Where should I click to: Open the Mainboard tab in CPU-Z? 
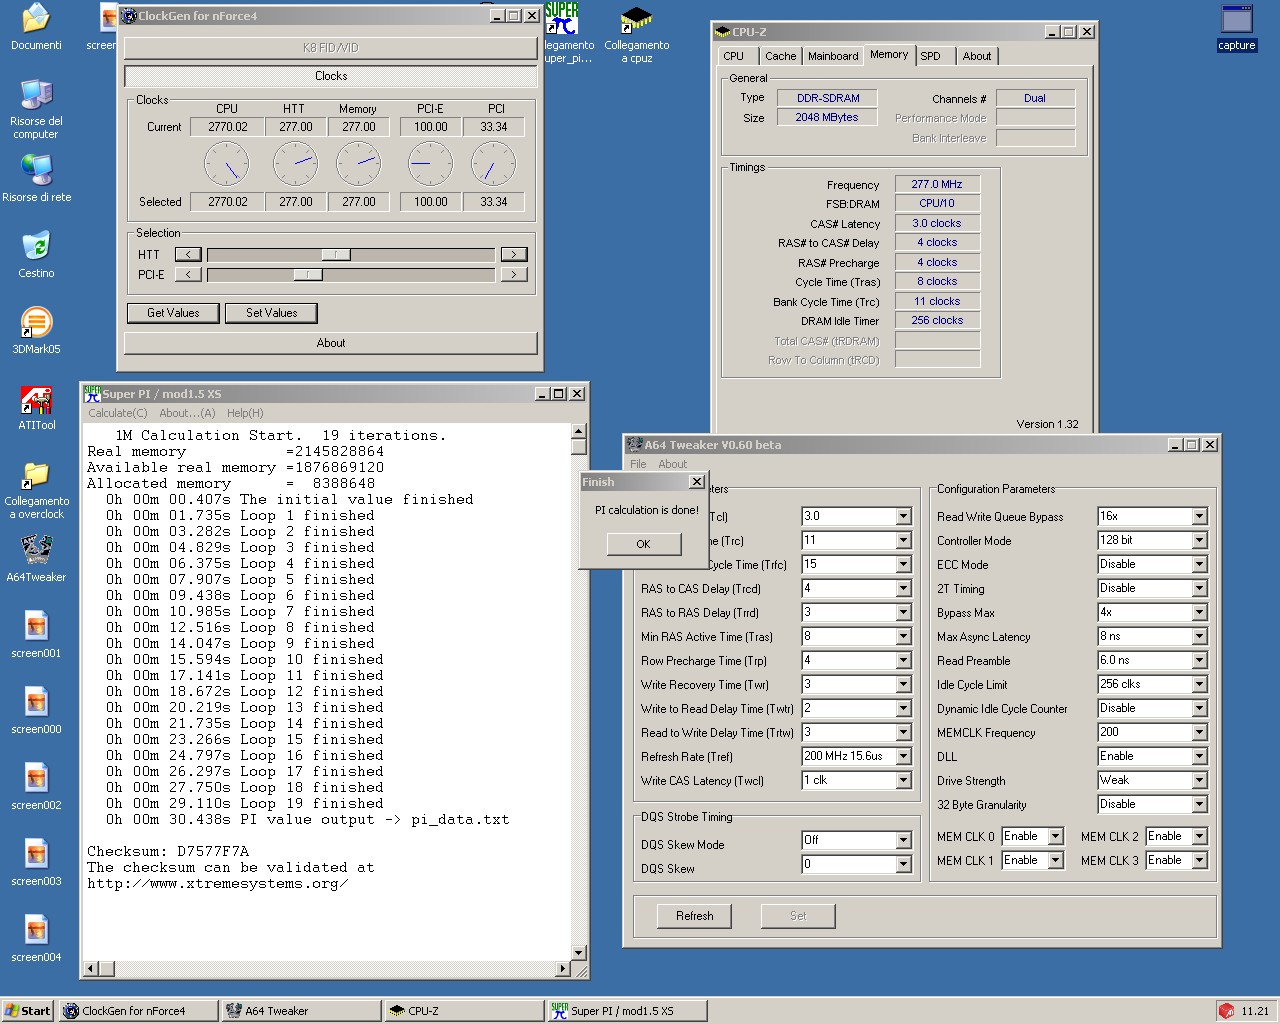833,56
